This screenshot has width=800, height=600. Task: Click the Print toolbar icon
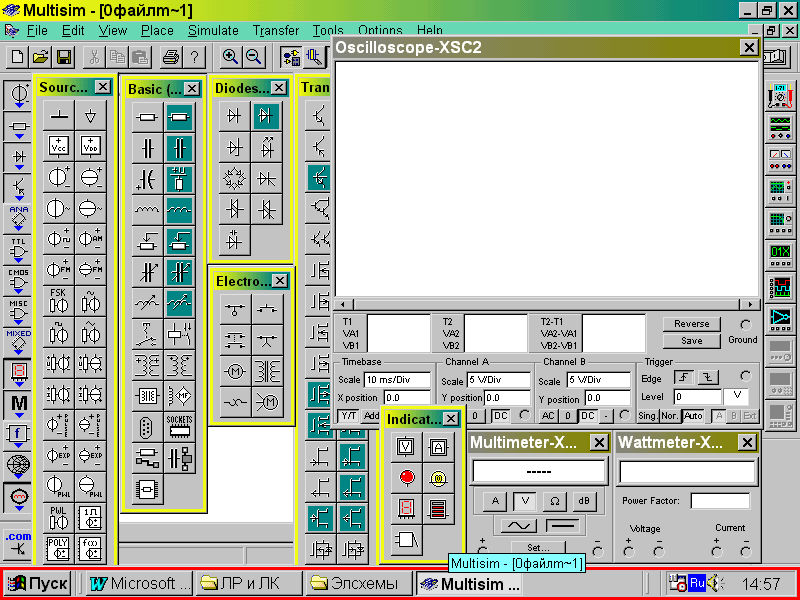click(170, 57)
